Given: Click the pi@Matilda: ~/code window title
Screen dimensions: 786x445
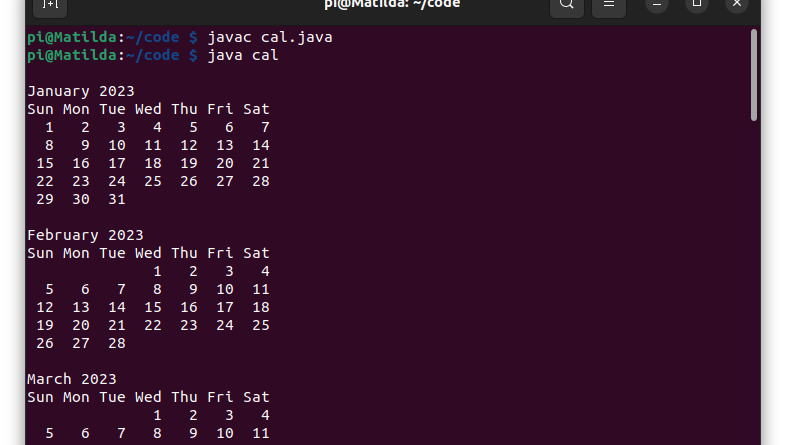Looking at the screenshot, I should point(392,4).
